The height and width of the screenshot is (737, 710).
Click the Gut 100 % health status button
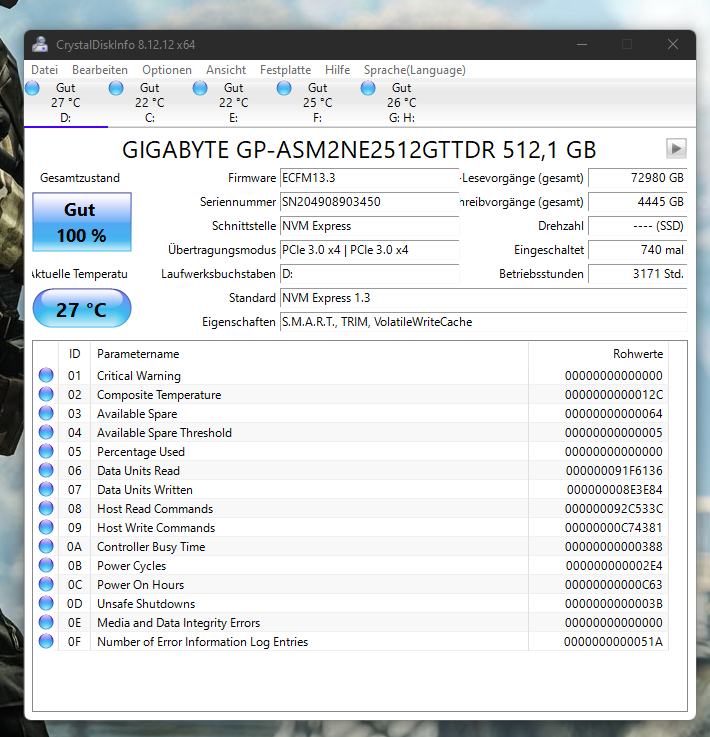click(x=82, y=222)
